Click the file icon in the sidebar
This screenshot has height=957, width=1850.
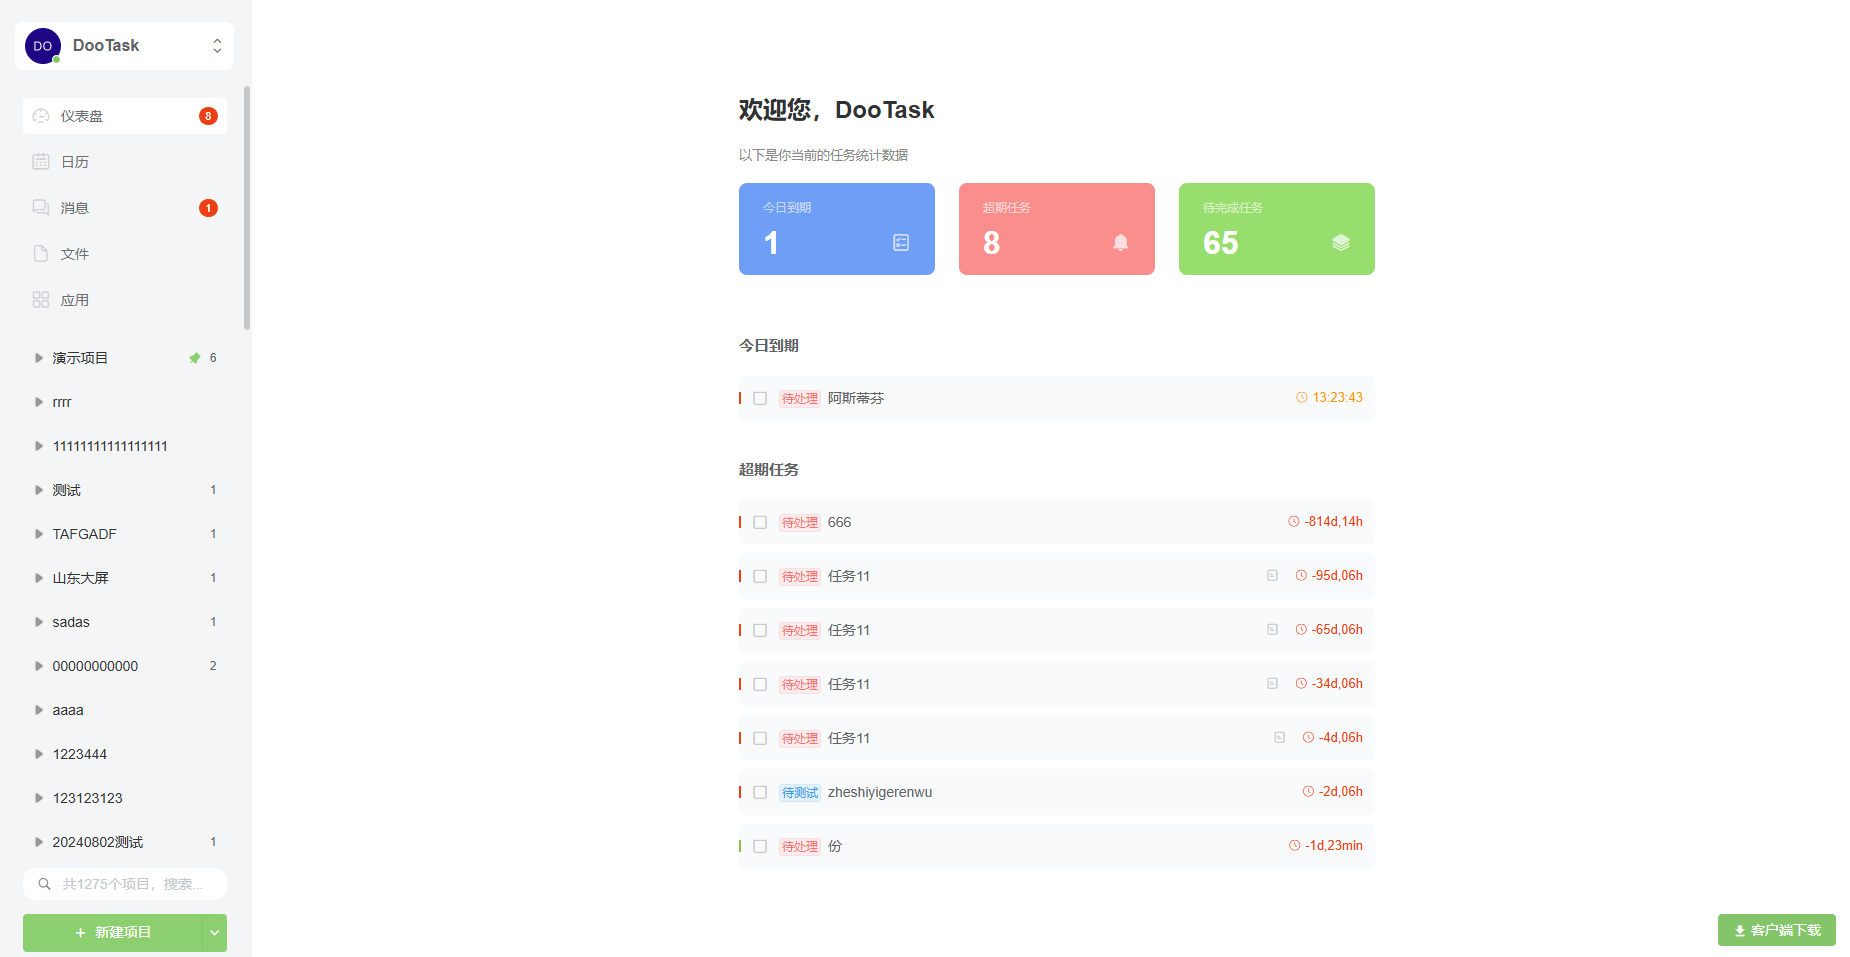point(41,253)
